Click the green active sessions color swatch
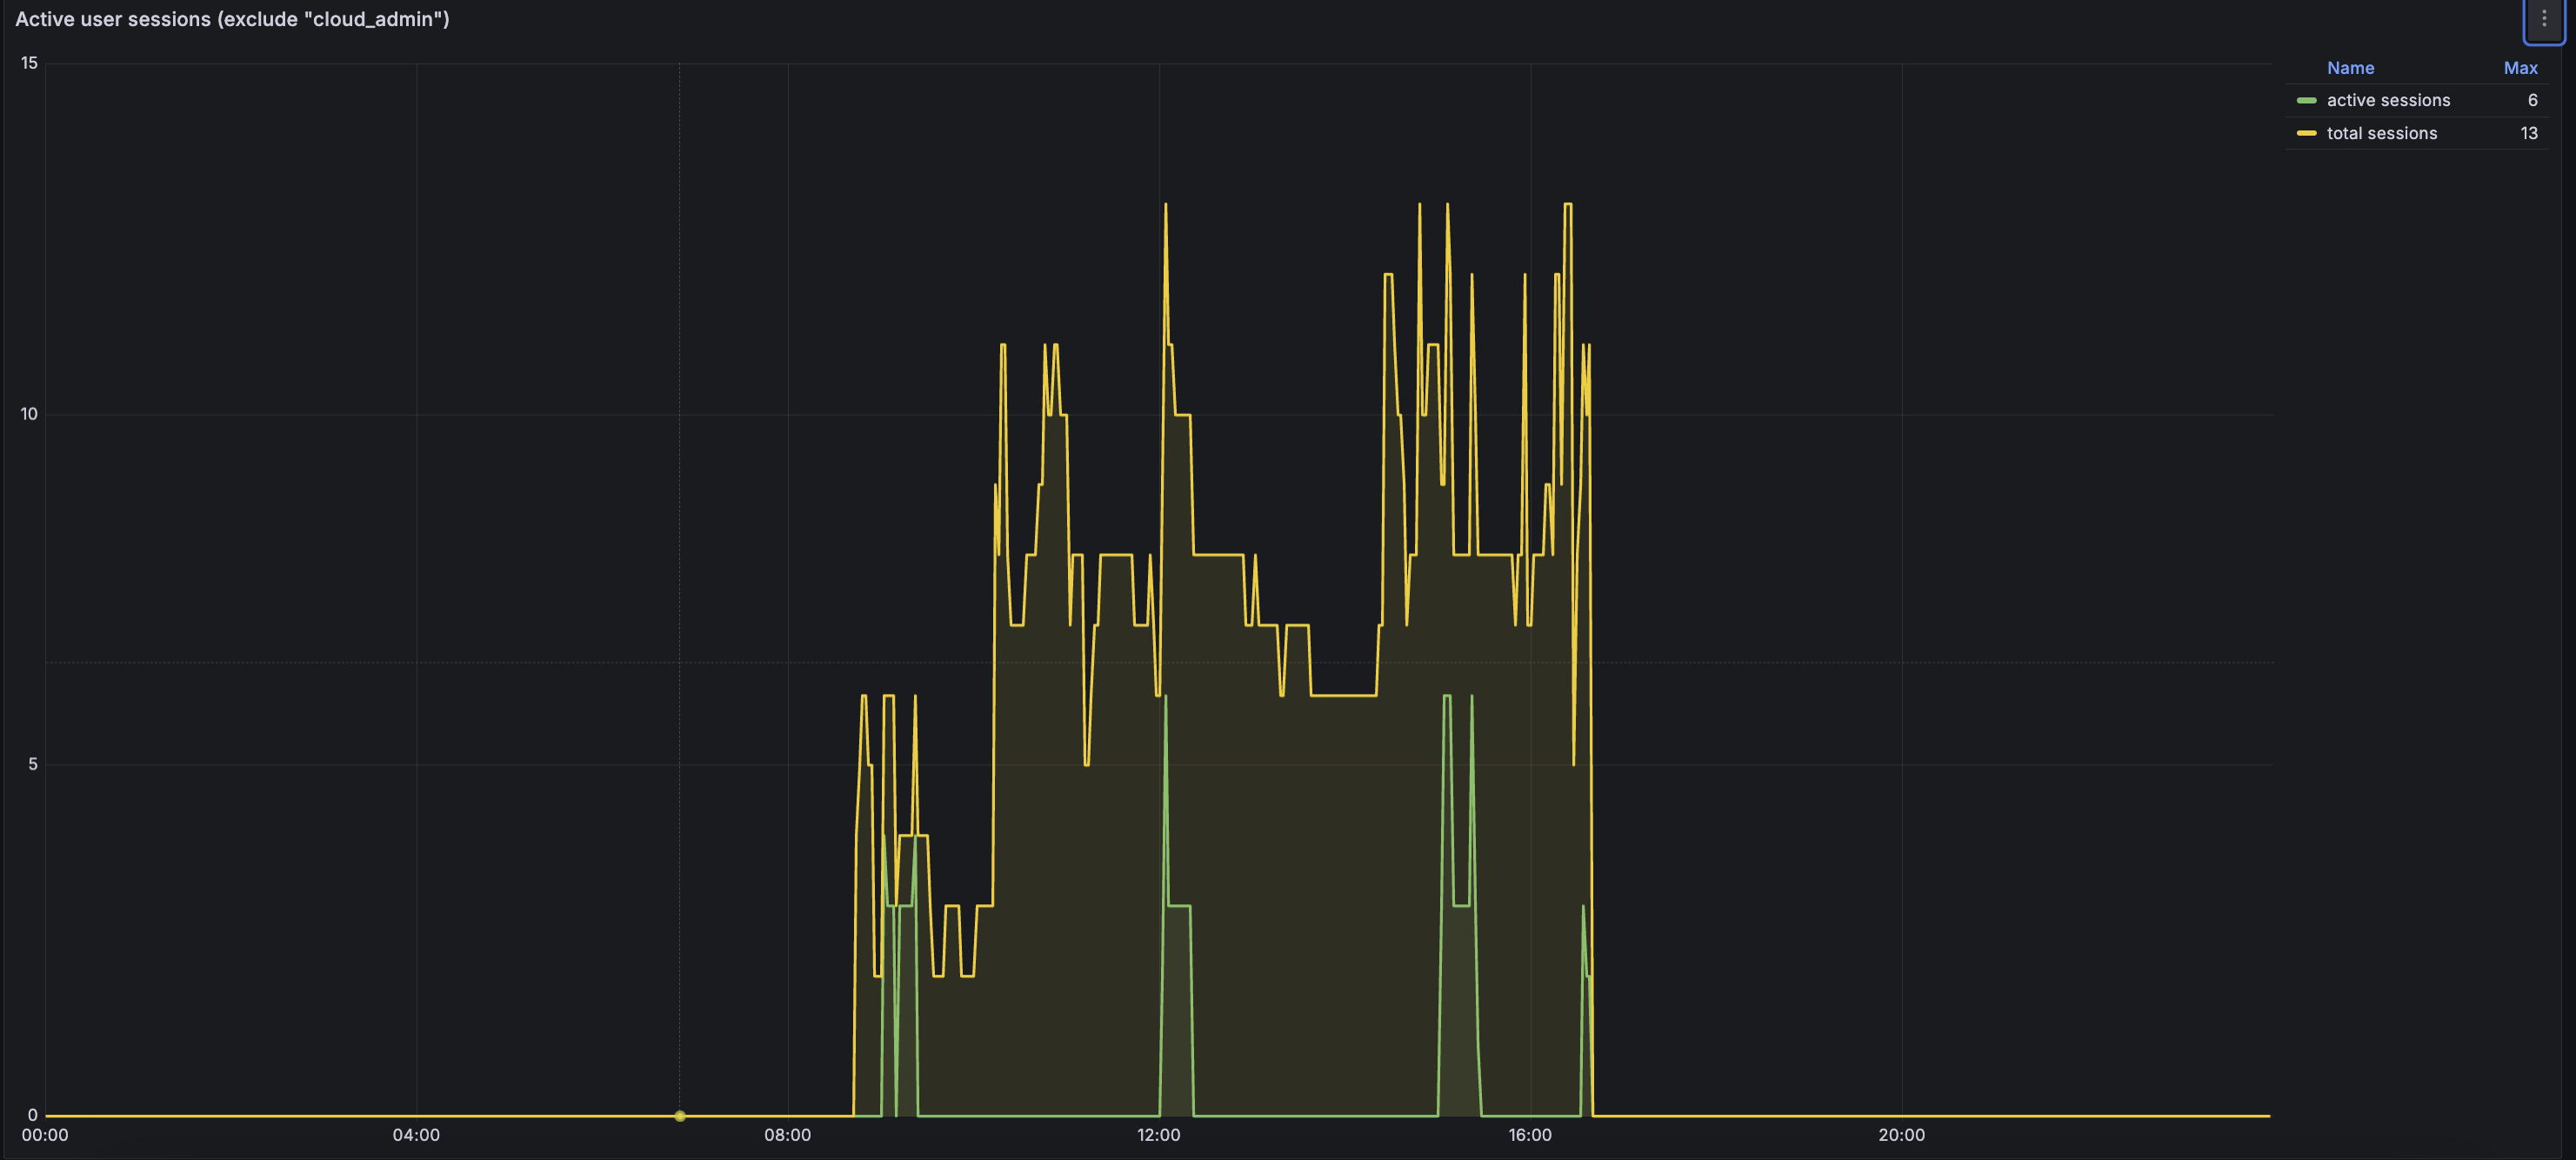The width and height of the screenshot is (2576, 1160). 2306,100
